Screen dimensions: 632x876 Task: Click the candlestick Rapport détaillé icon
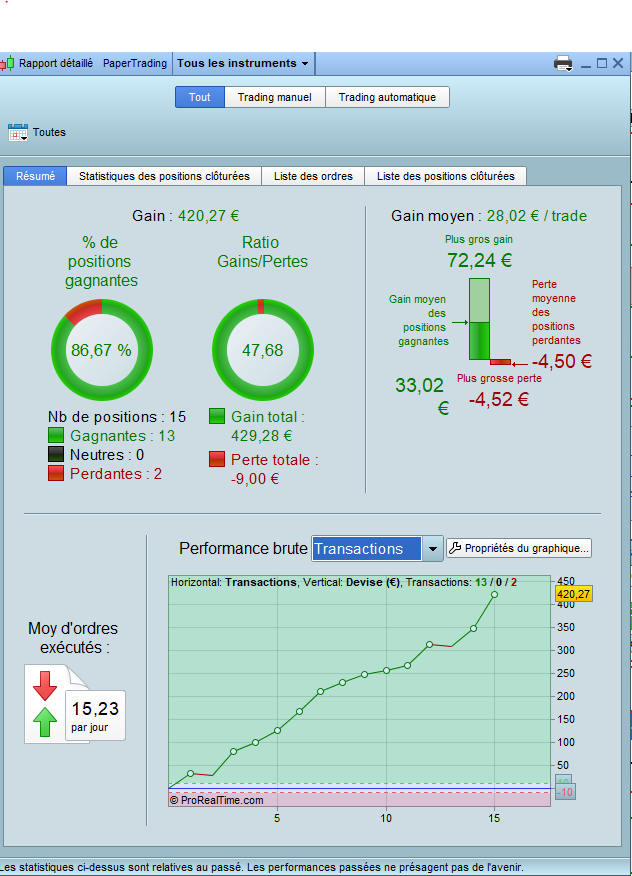pos(8,64)
